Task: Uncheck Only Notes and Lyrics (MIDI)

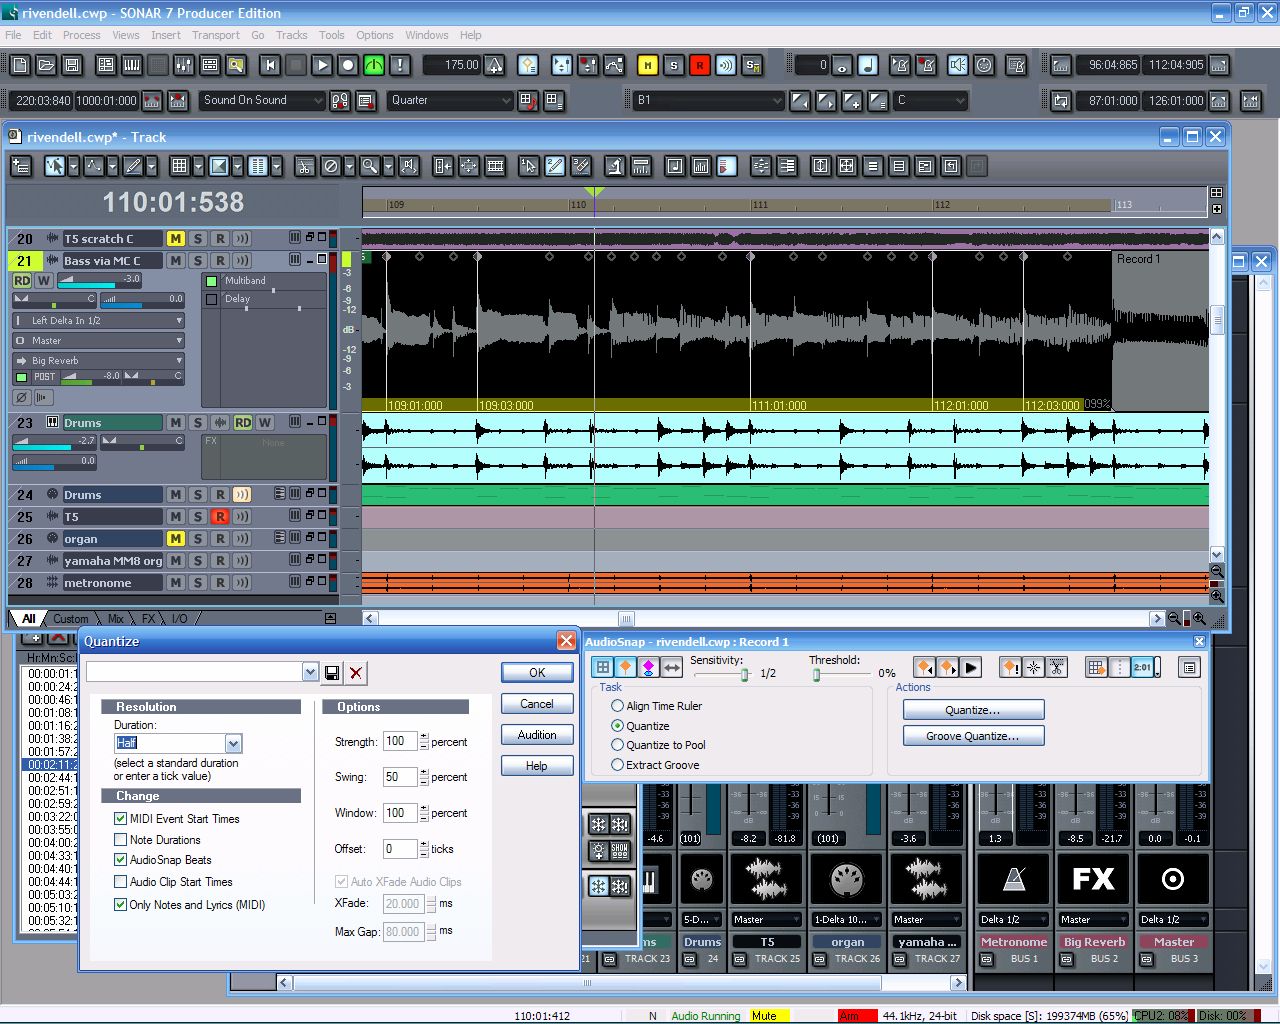Action: click(x=121, y=905)
